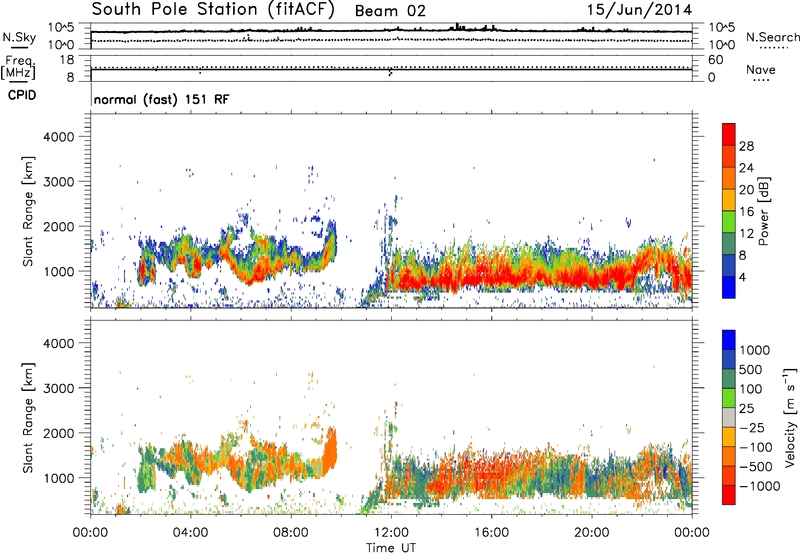
Task: Click the 20:00 time axis label
Action: 591,533
